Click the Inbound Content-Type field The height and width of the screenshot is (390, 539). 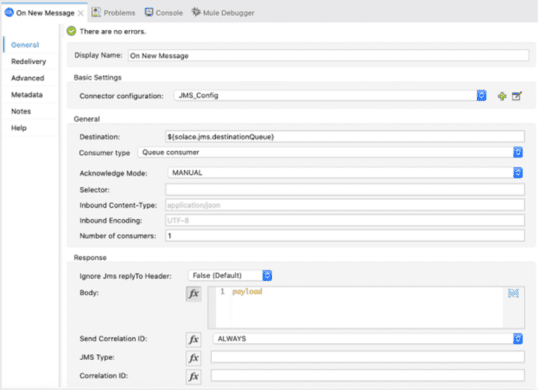pyautogui.click(x=345, y=205)
